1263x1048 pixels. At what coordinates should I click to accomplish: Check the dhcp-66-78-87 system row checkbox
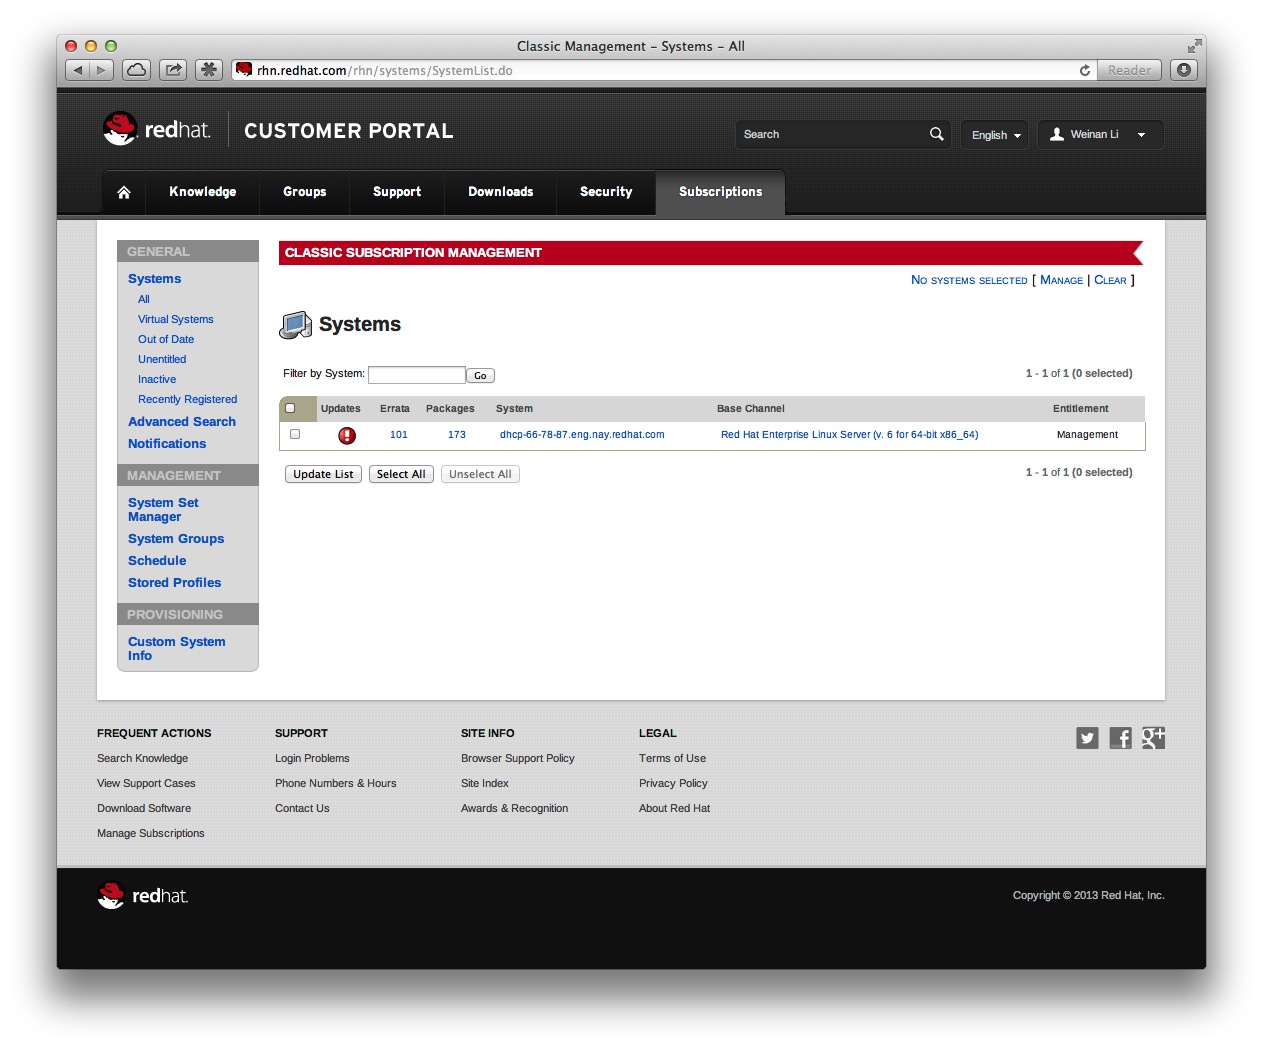295,434
